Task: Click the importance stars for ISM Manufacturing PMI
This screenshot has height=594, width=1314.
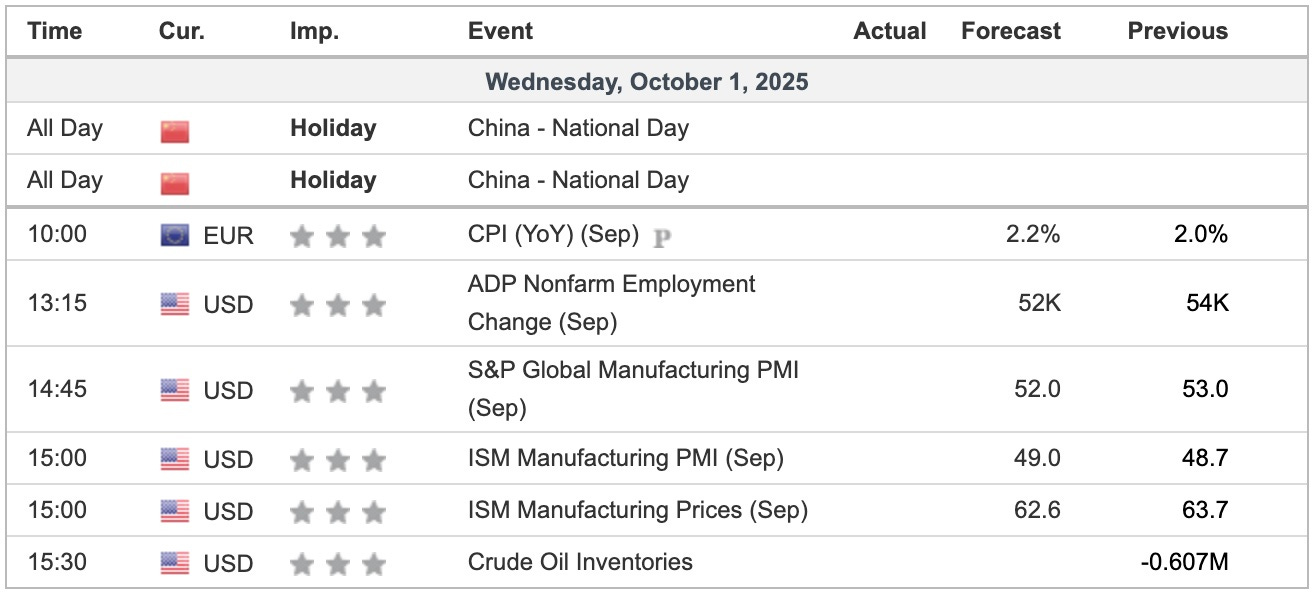Action: 337,460
